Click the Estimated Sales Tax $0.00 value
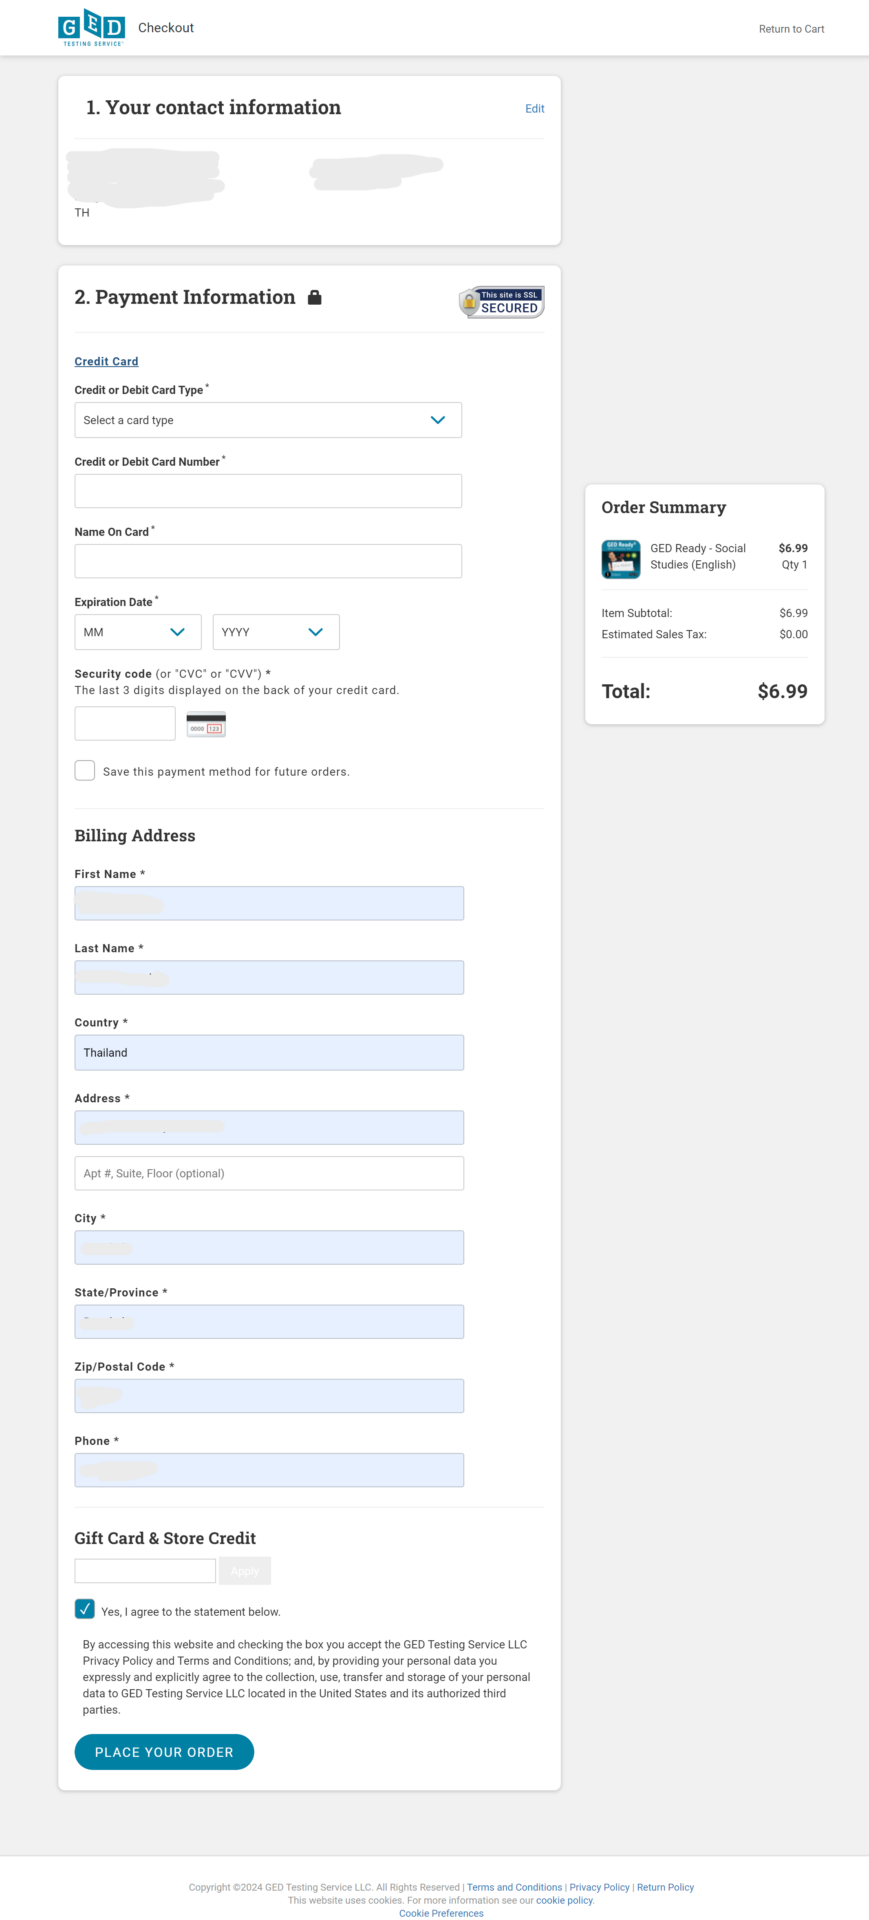This screenshot has width=869, height=1920. point(793,634)
